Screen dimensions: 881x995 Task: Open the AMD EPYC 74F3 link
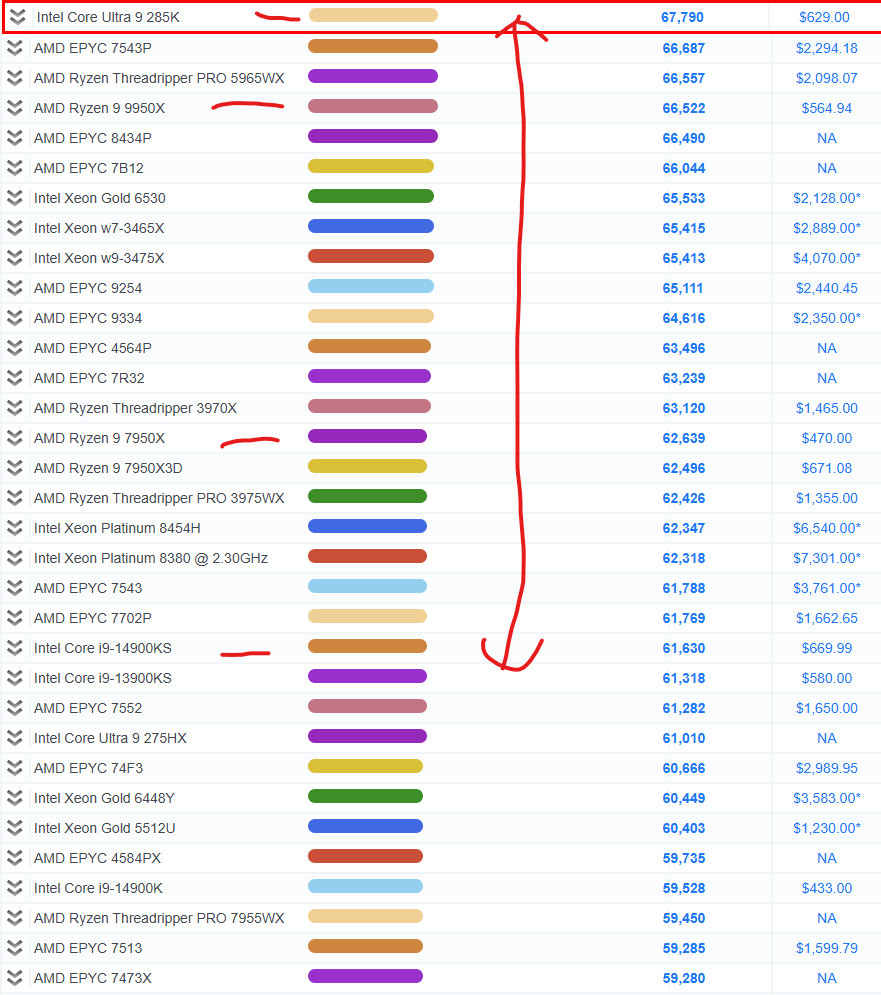point(88,768)
